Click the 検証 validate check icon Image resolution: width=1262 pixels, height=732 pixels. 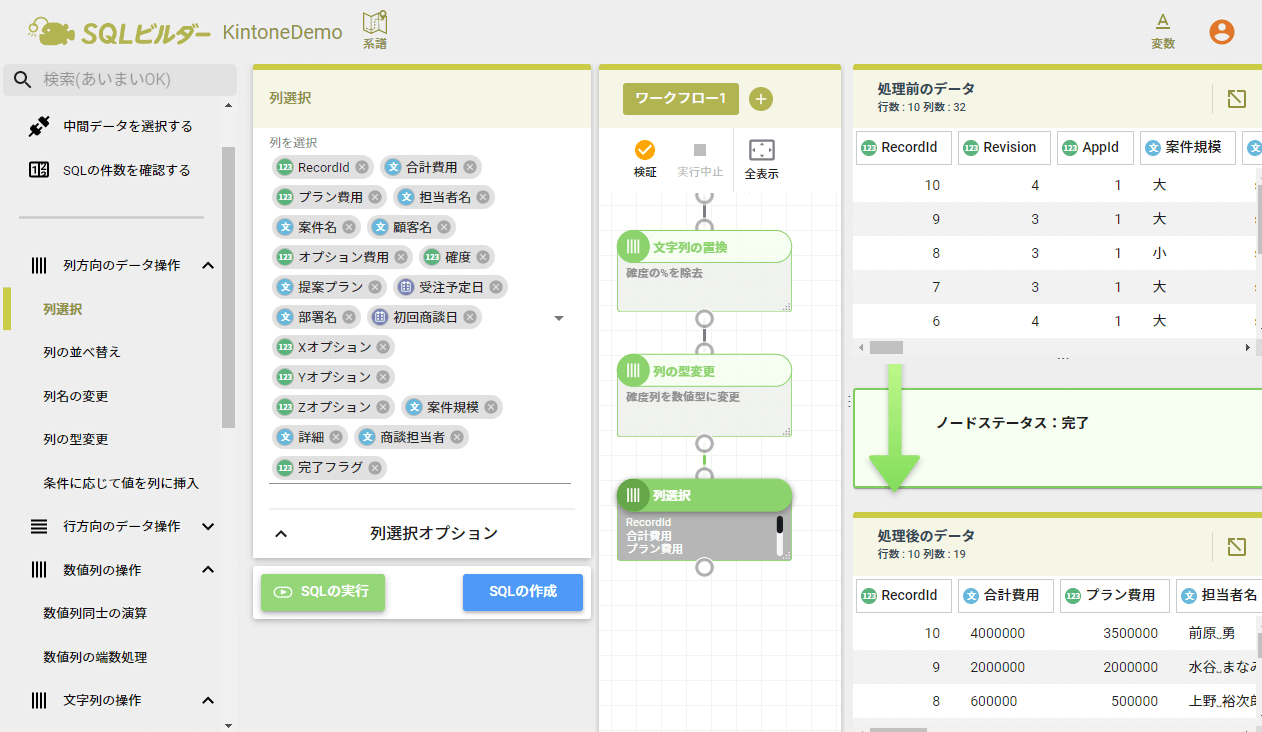tap(645, 150)
